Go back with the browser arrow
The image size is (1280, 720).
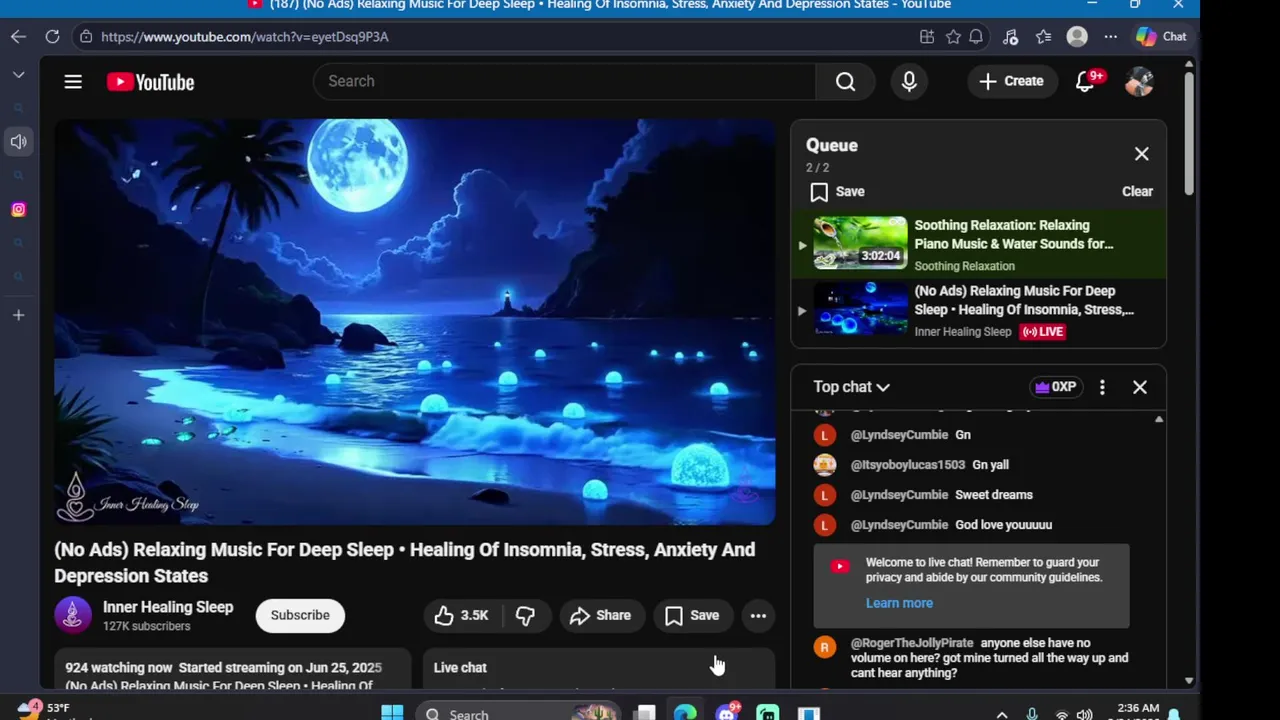pyautogui.click(x=18, y=36)
